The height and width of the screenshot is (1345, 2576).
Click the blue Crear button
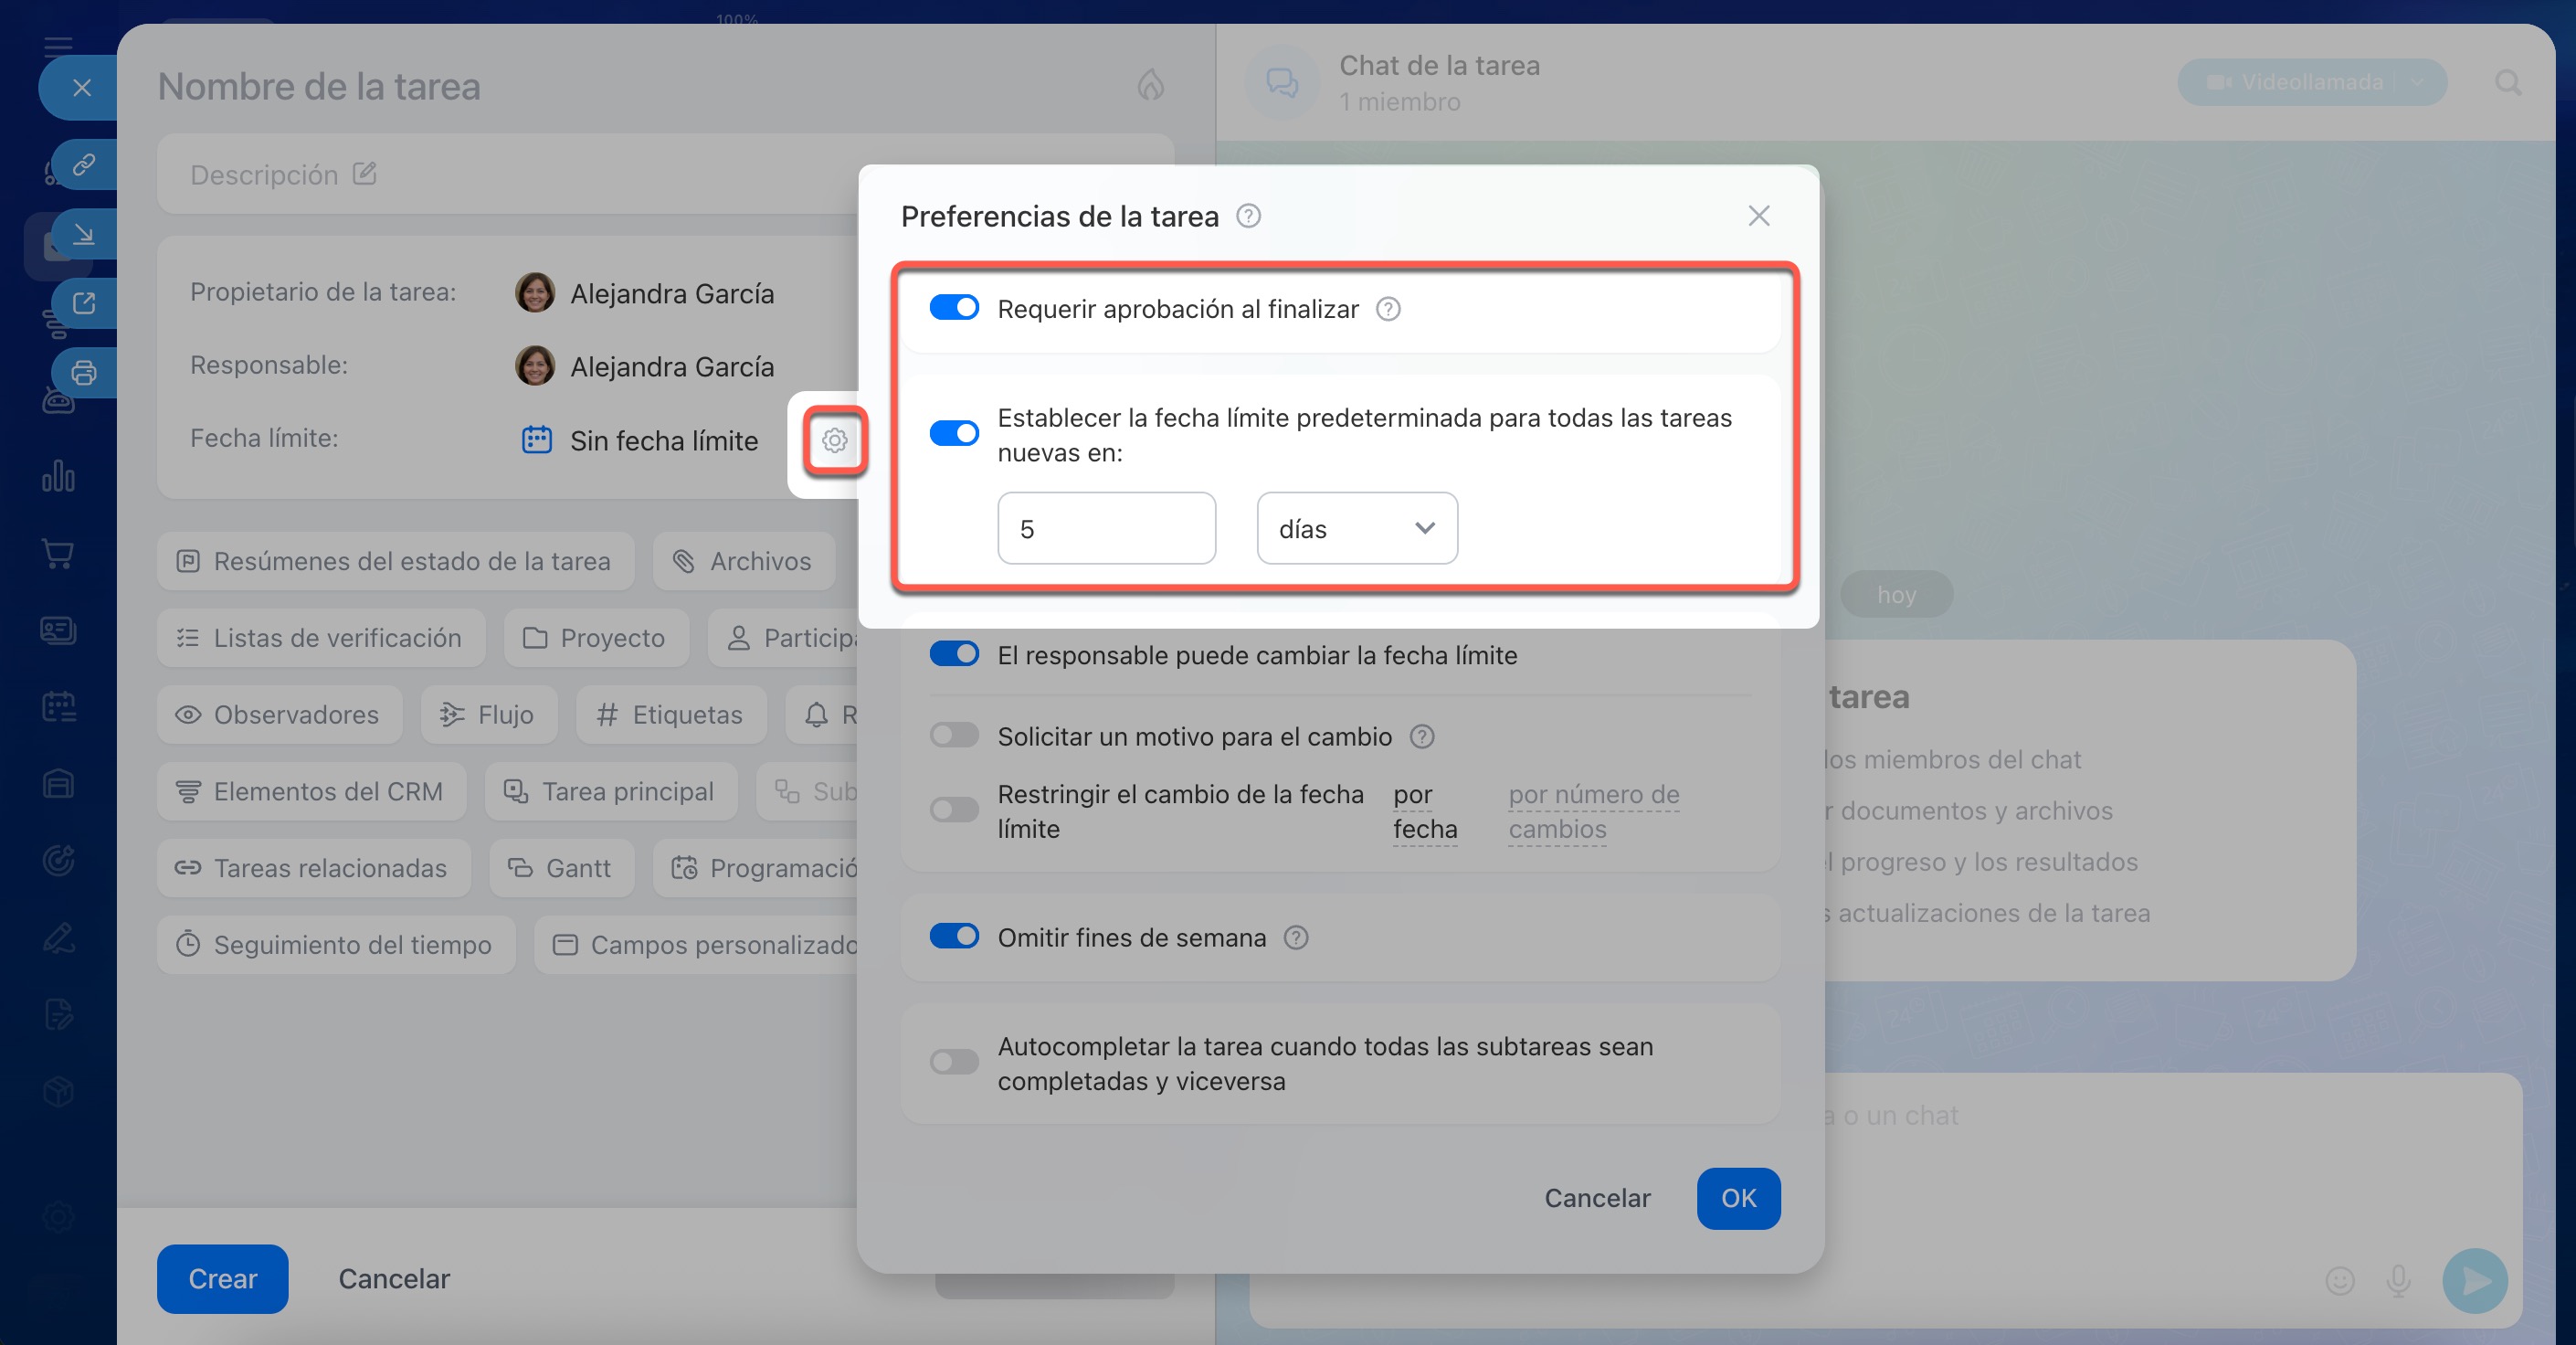tap(222, 1278)
